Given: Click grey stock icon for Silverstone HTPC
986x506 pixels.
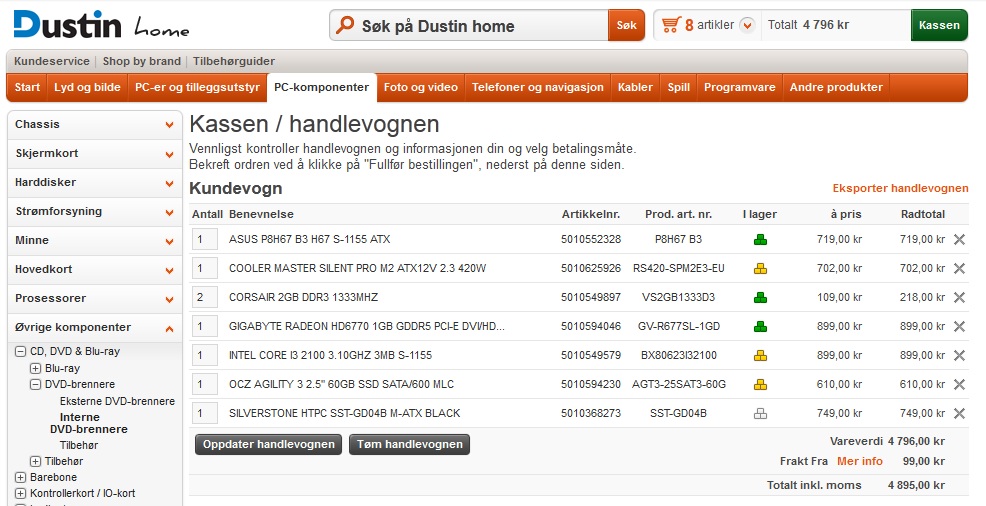Looking at the screenshot, I should pos(760,413).
